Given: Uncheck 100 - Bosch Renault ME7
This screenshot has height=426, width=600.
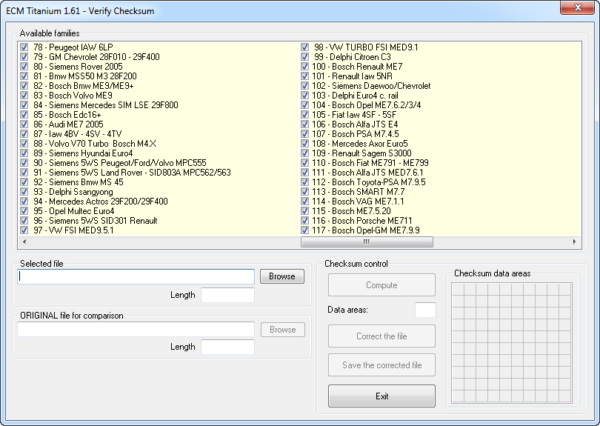Looking at the screenshot, I should pos(305,66).
